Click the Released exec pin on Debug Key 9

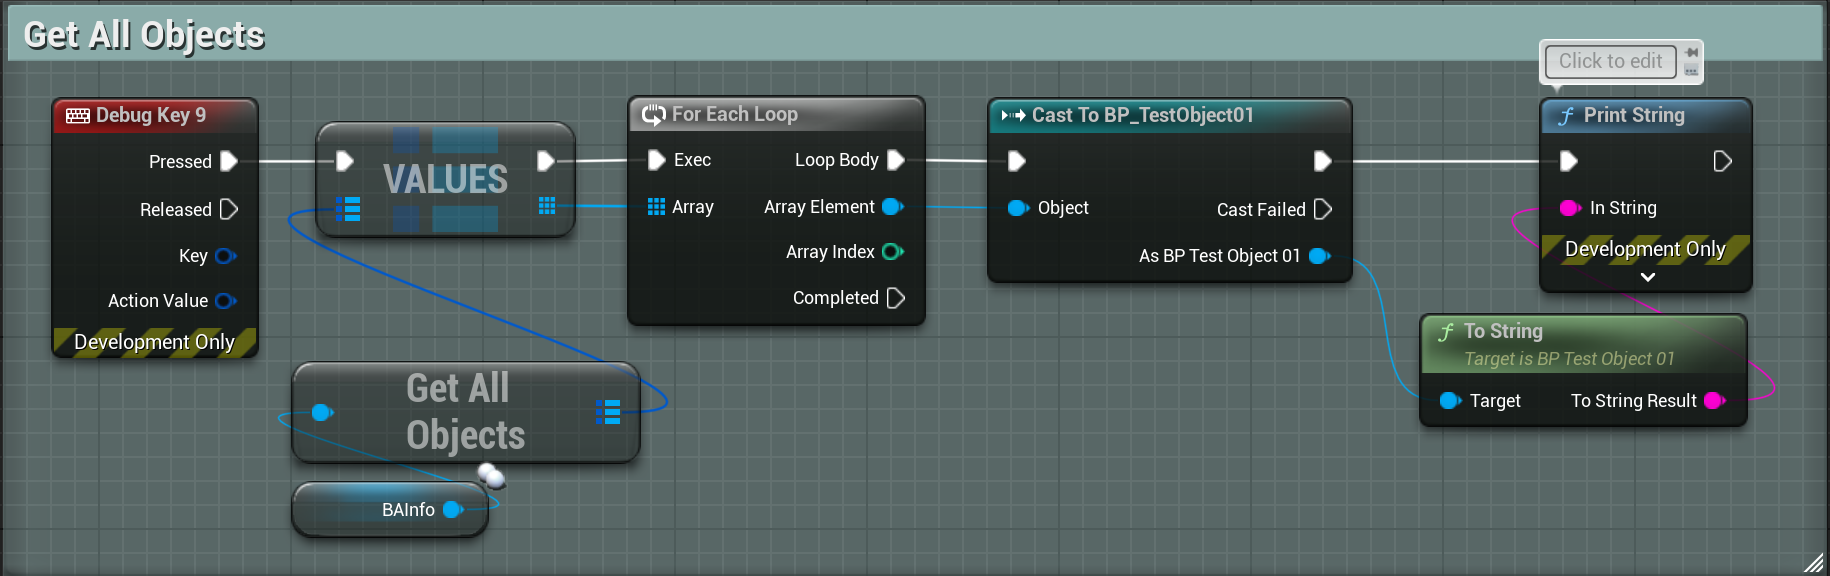pyautogui.click(x=228, y=209)
